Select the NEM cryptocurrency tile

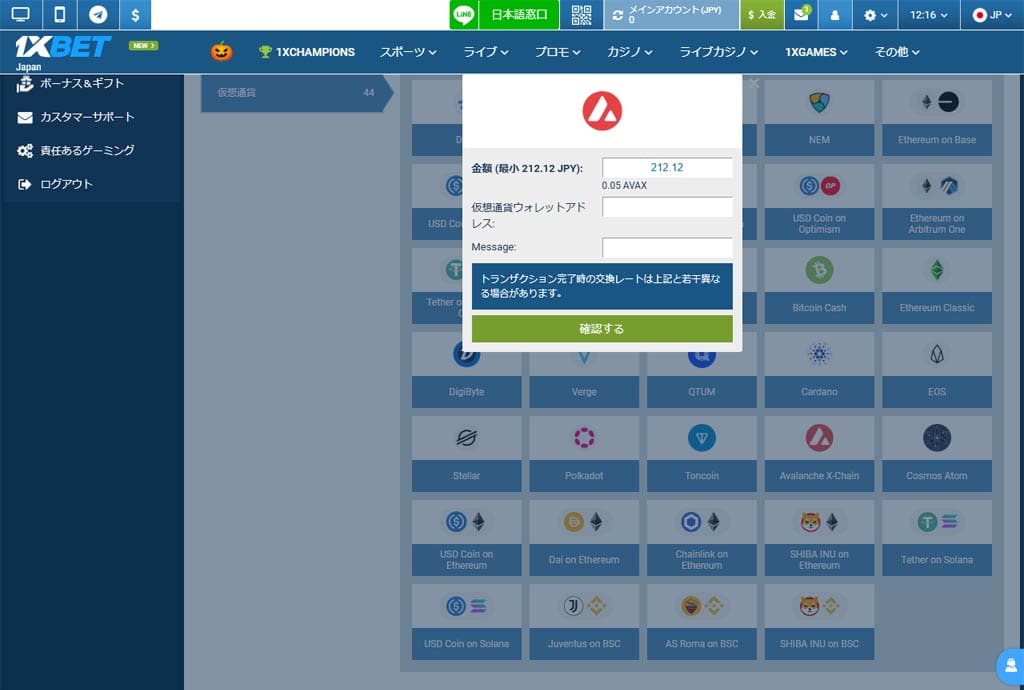tap(819, 118)
